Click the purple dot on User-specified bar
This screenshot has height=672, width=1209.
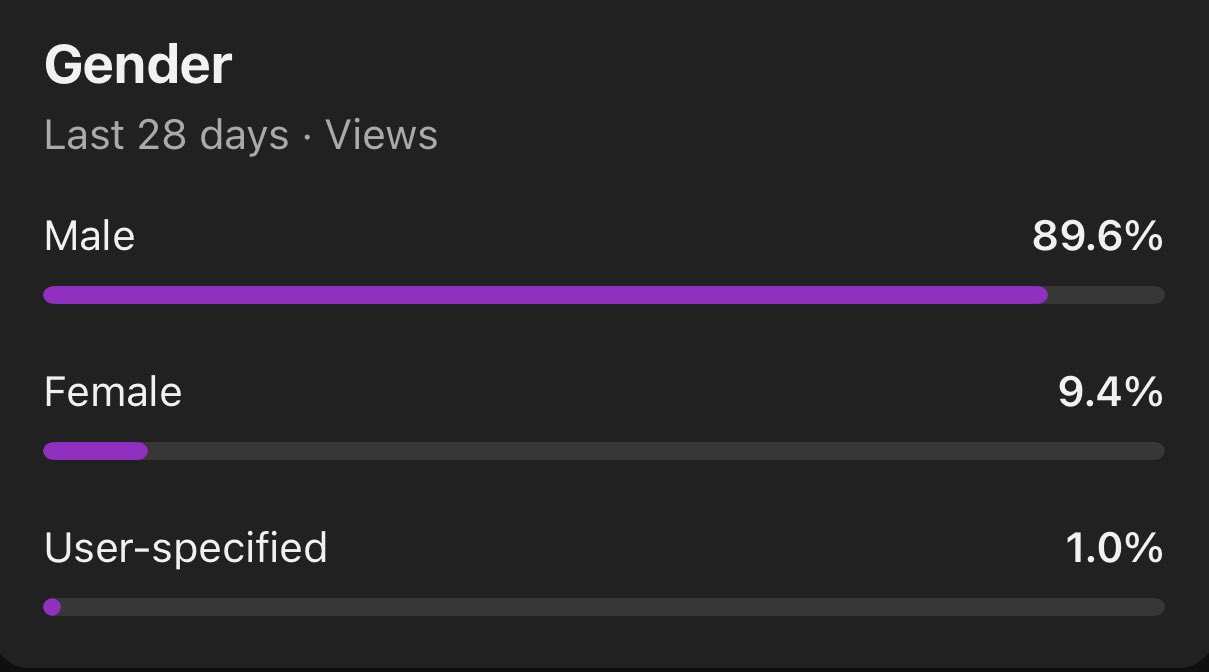(x=52, y=607)
